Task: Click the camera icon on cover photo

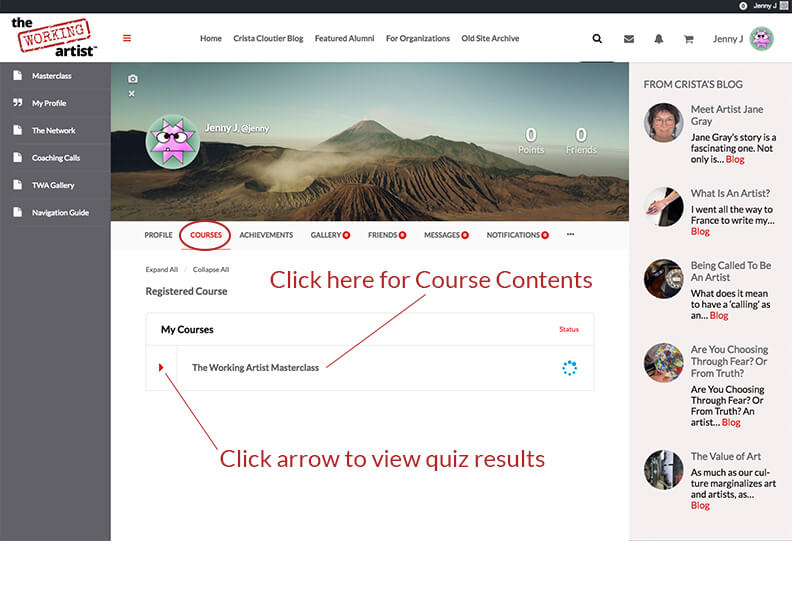Action: coord(132,79)
